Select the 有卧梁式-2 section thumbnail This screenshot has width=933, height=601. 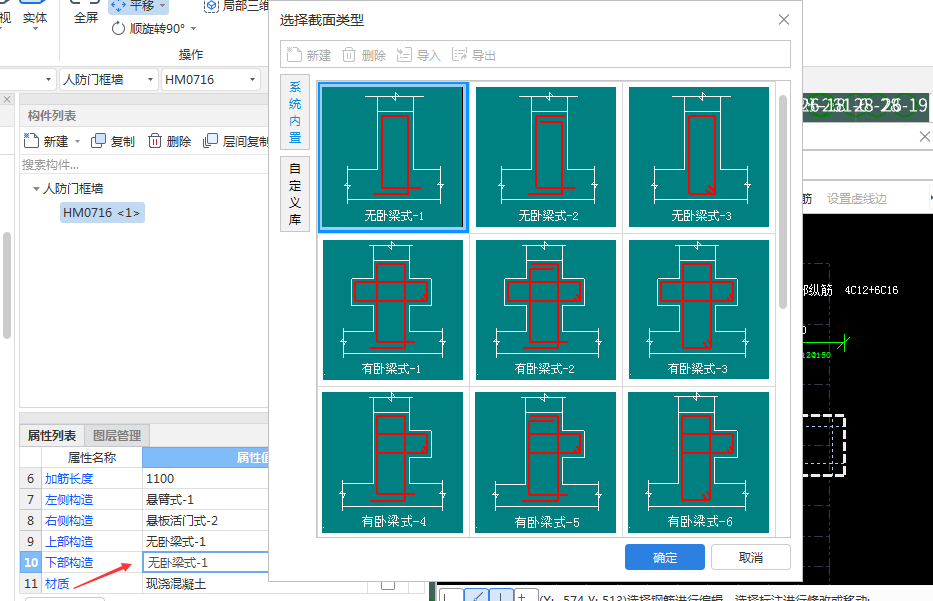(x=546, y=309)
